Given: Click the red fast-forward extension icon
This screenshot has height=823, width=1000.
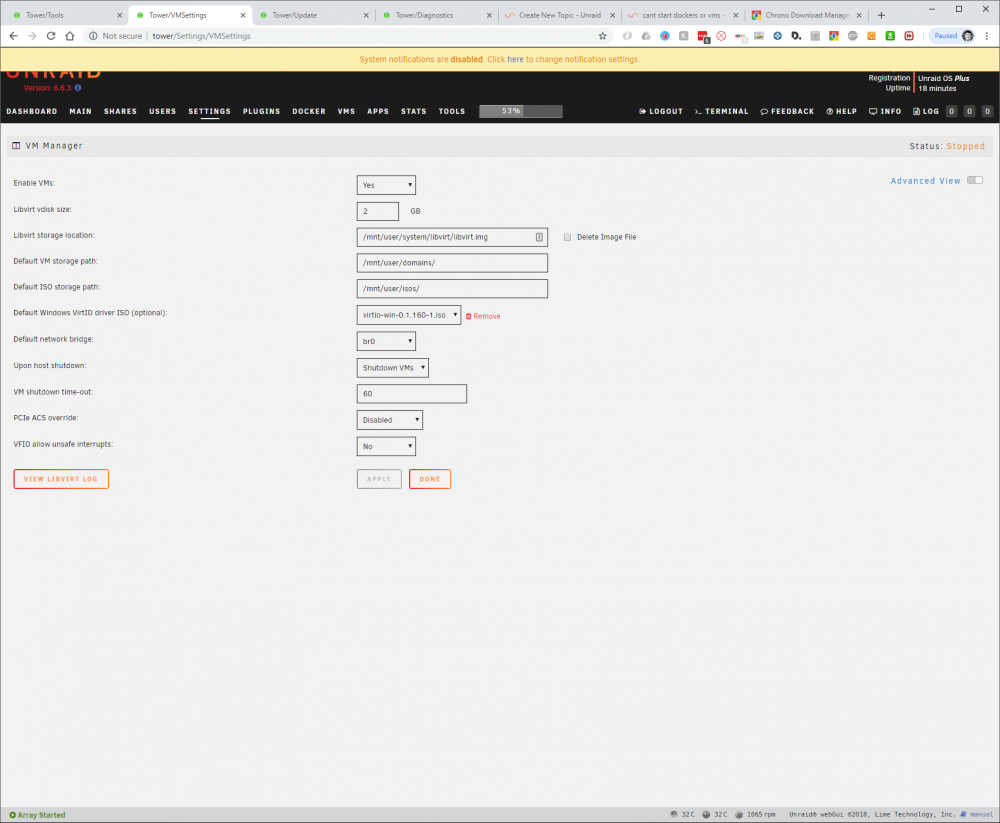Looking at the screenshot, I should point(909,36).
